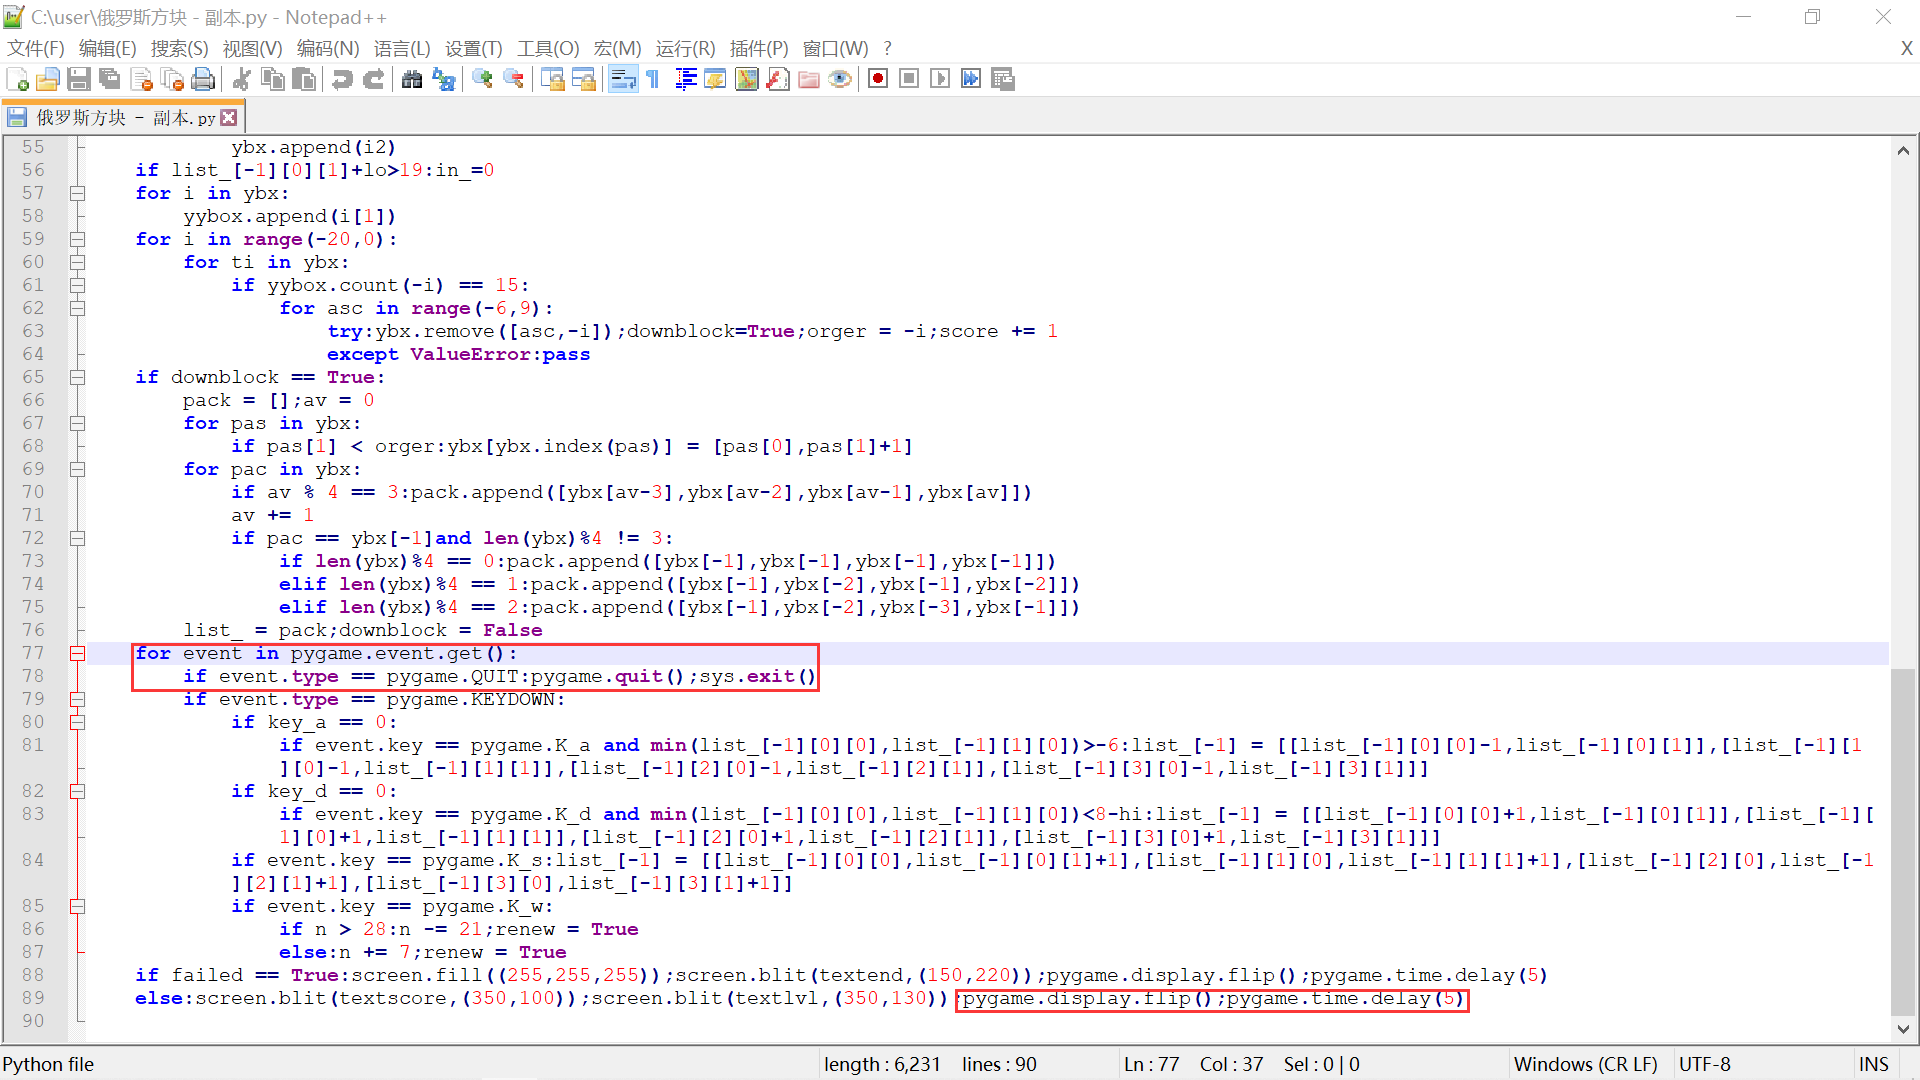1920x1080 pixels.
Task: Open the ? help menu
Action: pos(887,49)
